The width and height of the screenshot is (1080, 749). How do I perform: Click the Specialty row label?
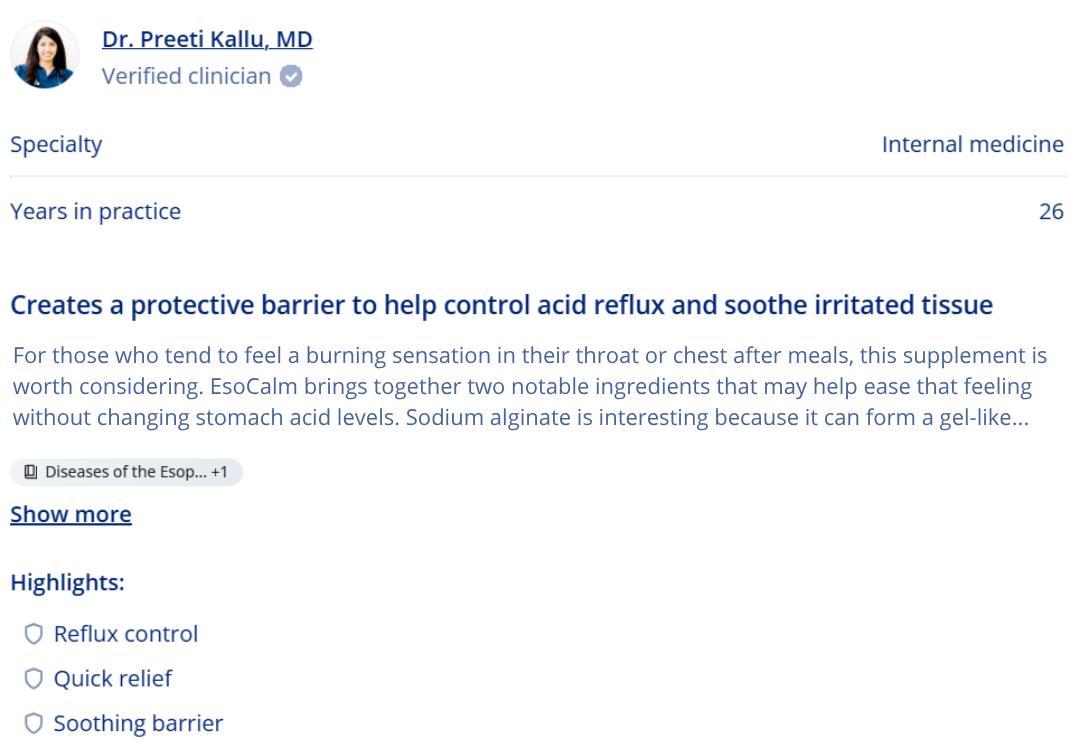[56, 144]
